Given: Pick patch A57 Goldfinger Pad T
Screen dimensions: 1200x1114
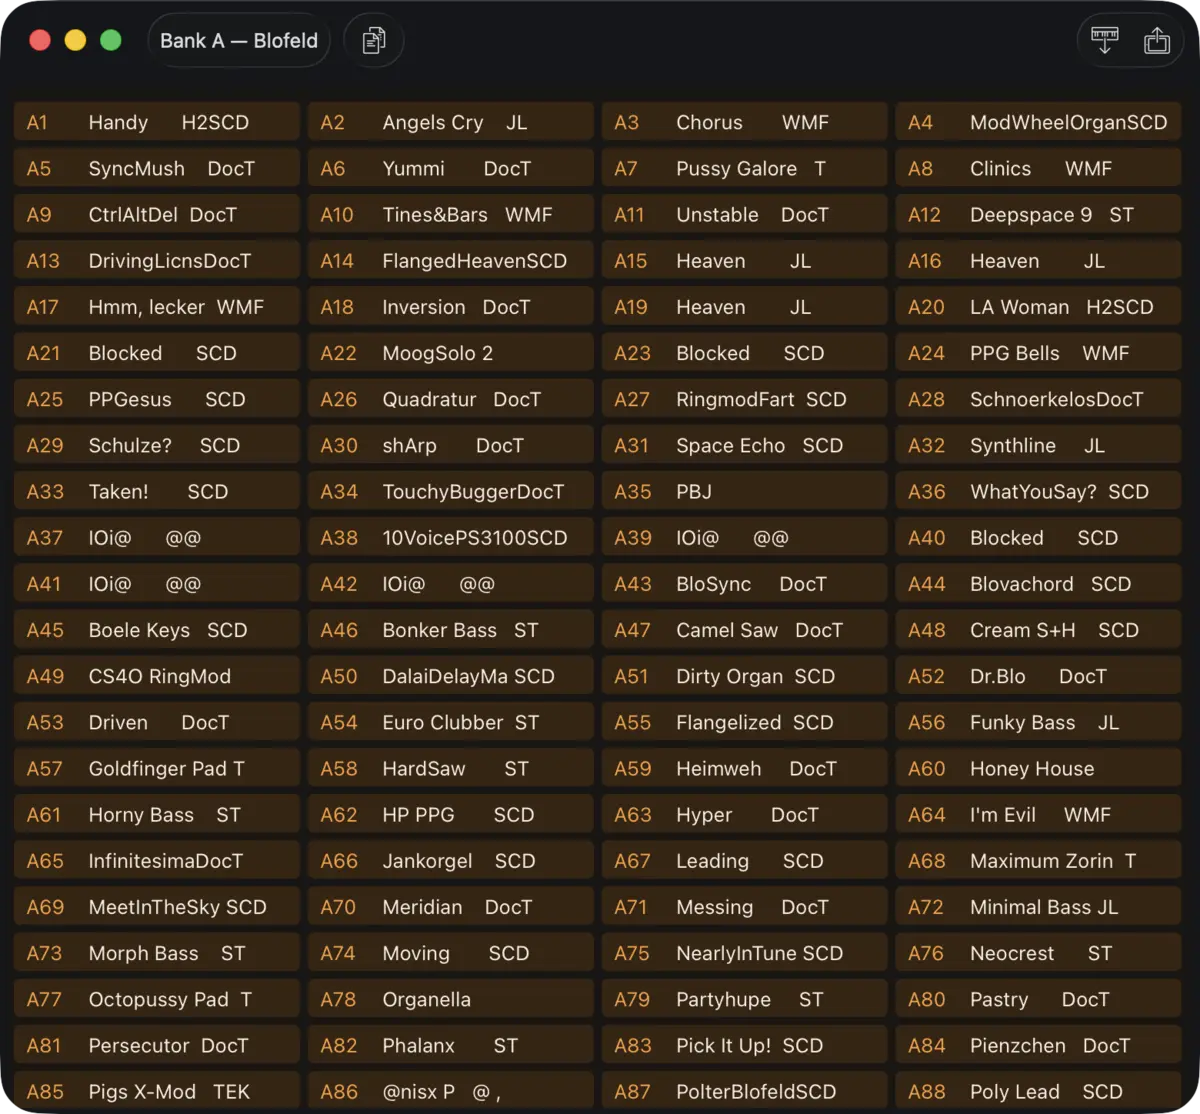Looking at the screenshot, I should (157, 768).
